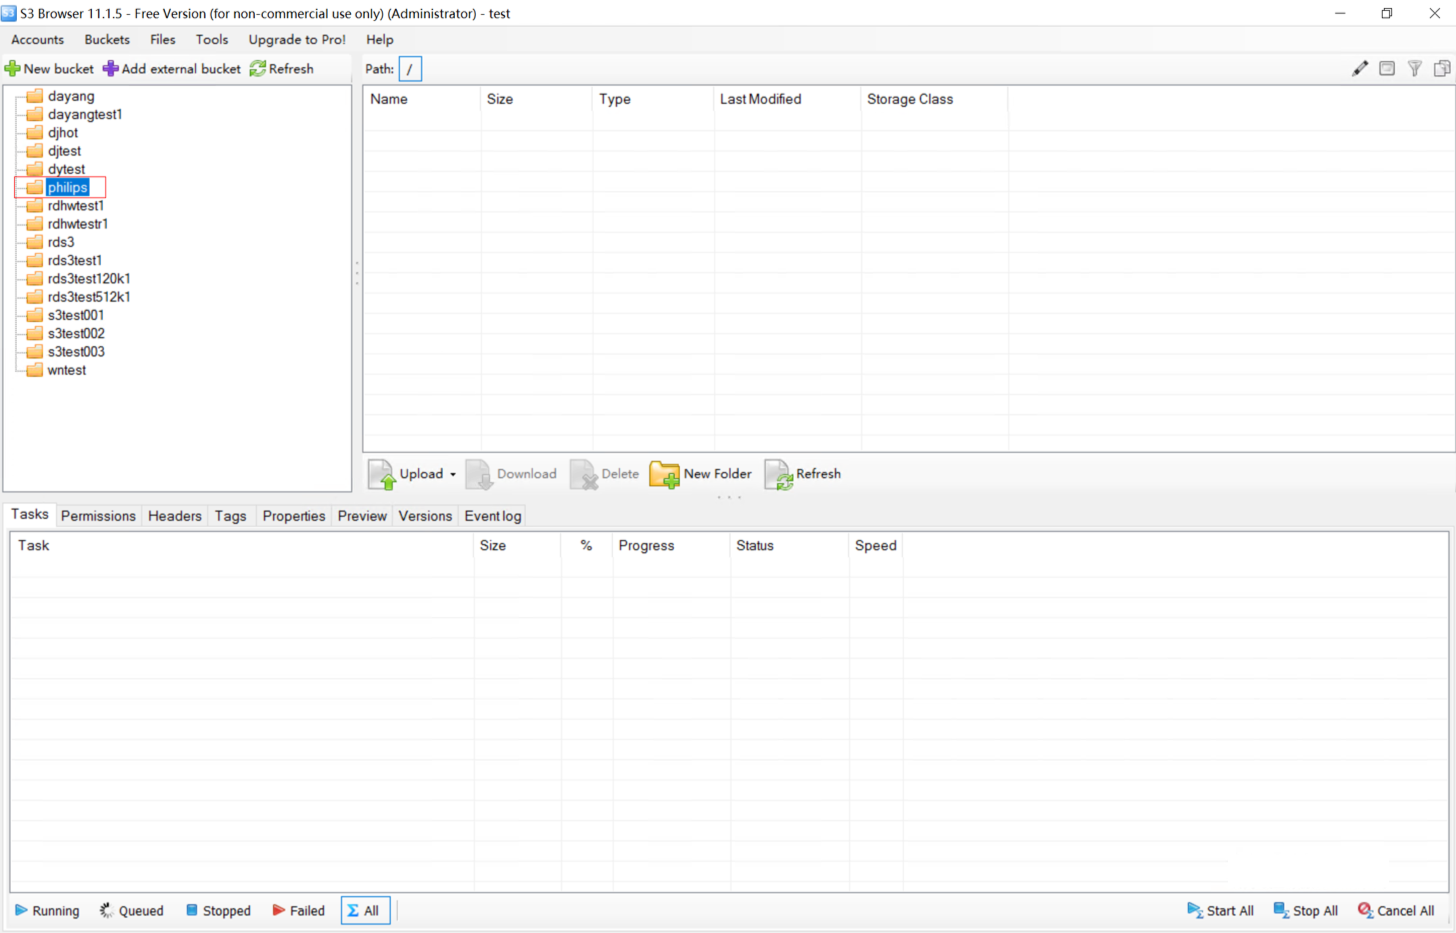
Task: Click the New bucket plus icon
Action: coord(12,69)
